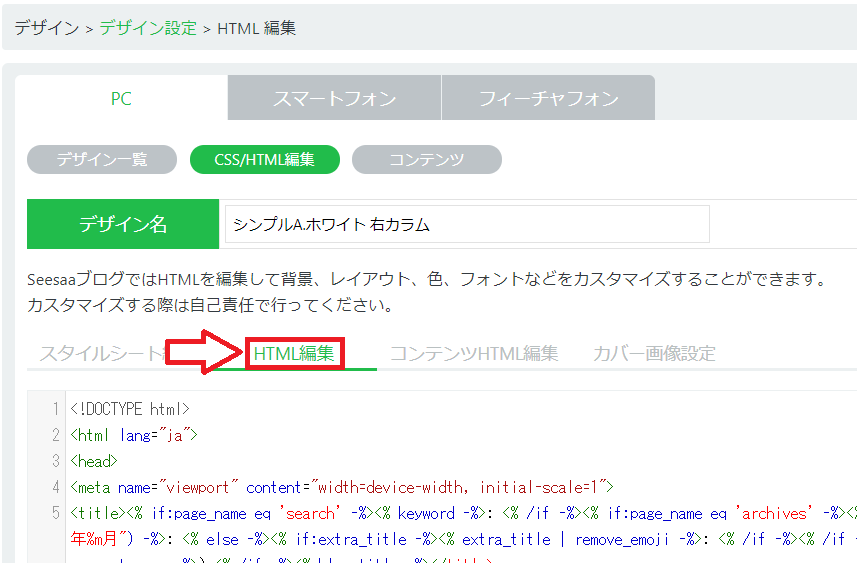Focus the デザイン名 input field
This screenshot has height=563, width=857.
(467, 224)
